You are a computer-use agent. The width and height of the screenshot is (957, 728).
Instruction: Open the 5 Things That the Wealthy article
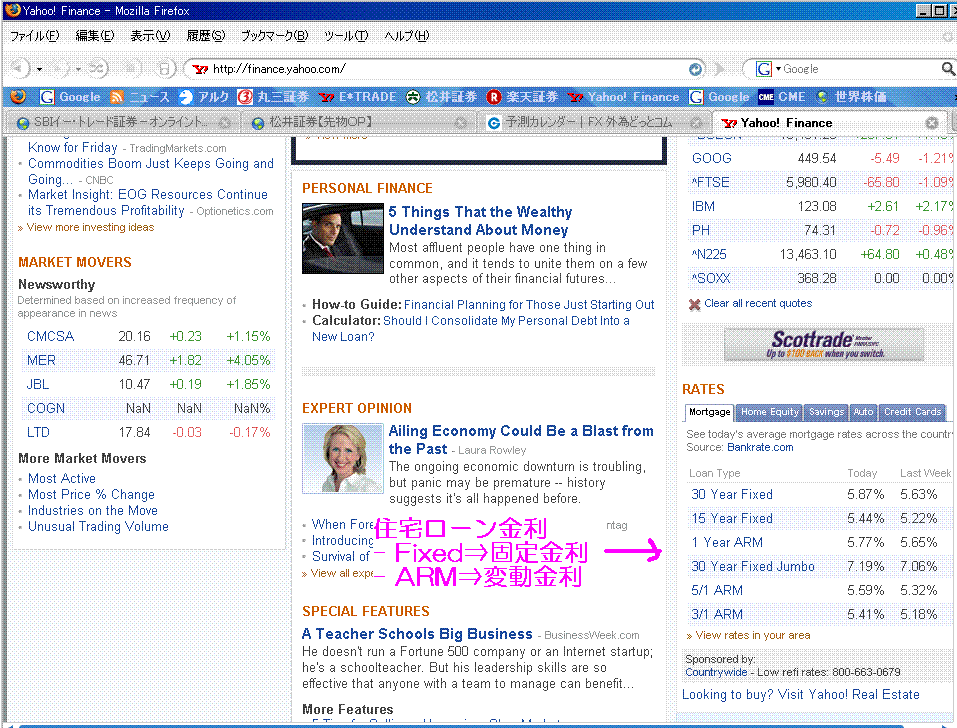pyautogui.click(x=480, y=221)
